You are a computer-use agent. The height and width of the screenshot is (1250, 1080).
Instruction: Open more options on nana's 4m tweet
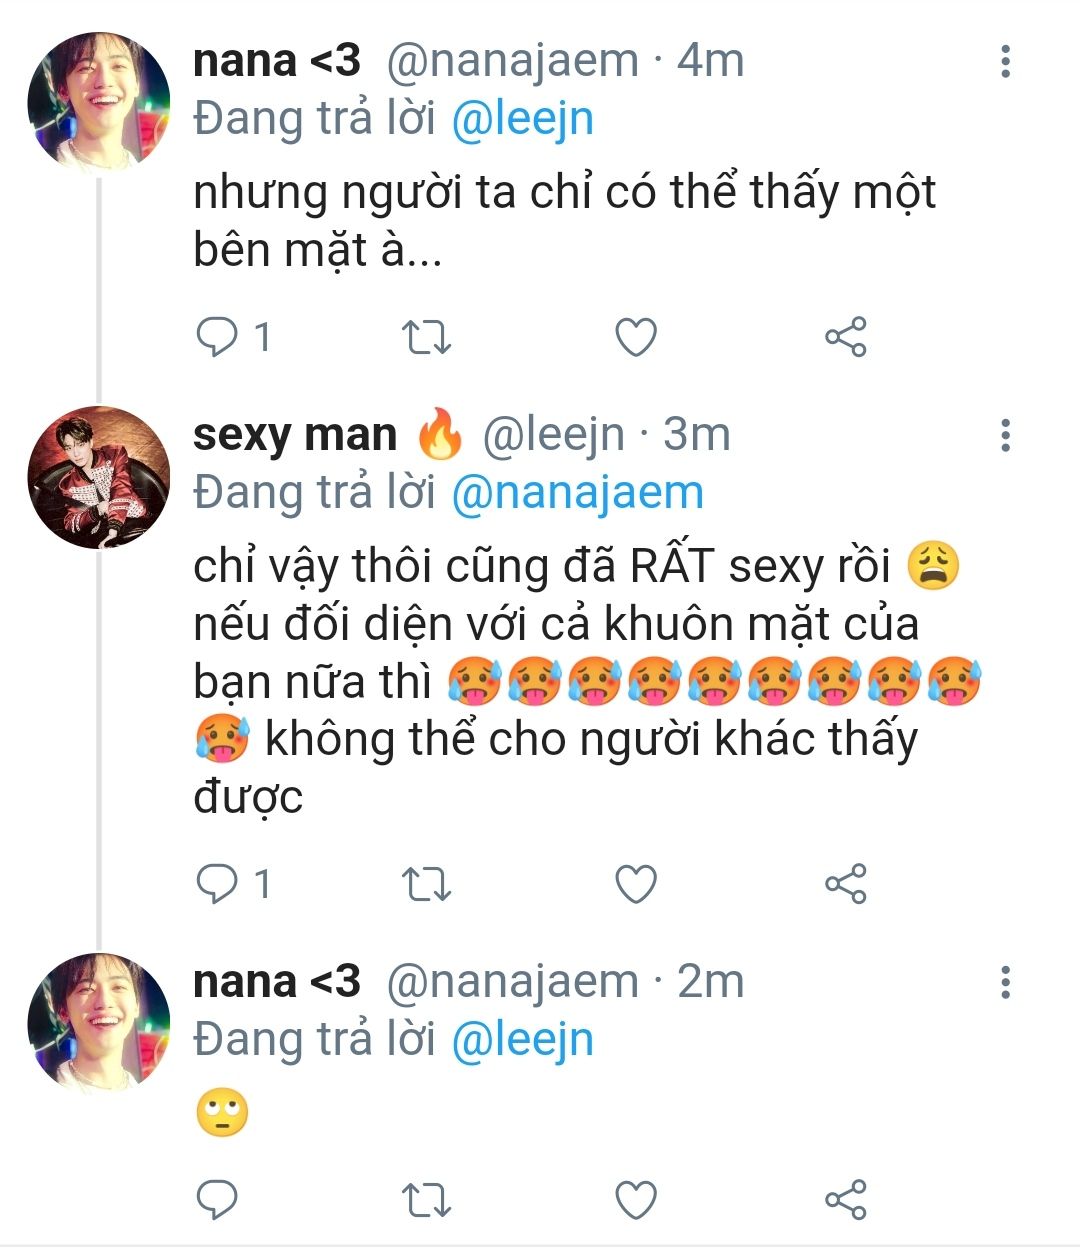tap(1005, 62)
